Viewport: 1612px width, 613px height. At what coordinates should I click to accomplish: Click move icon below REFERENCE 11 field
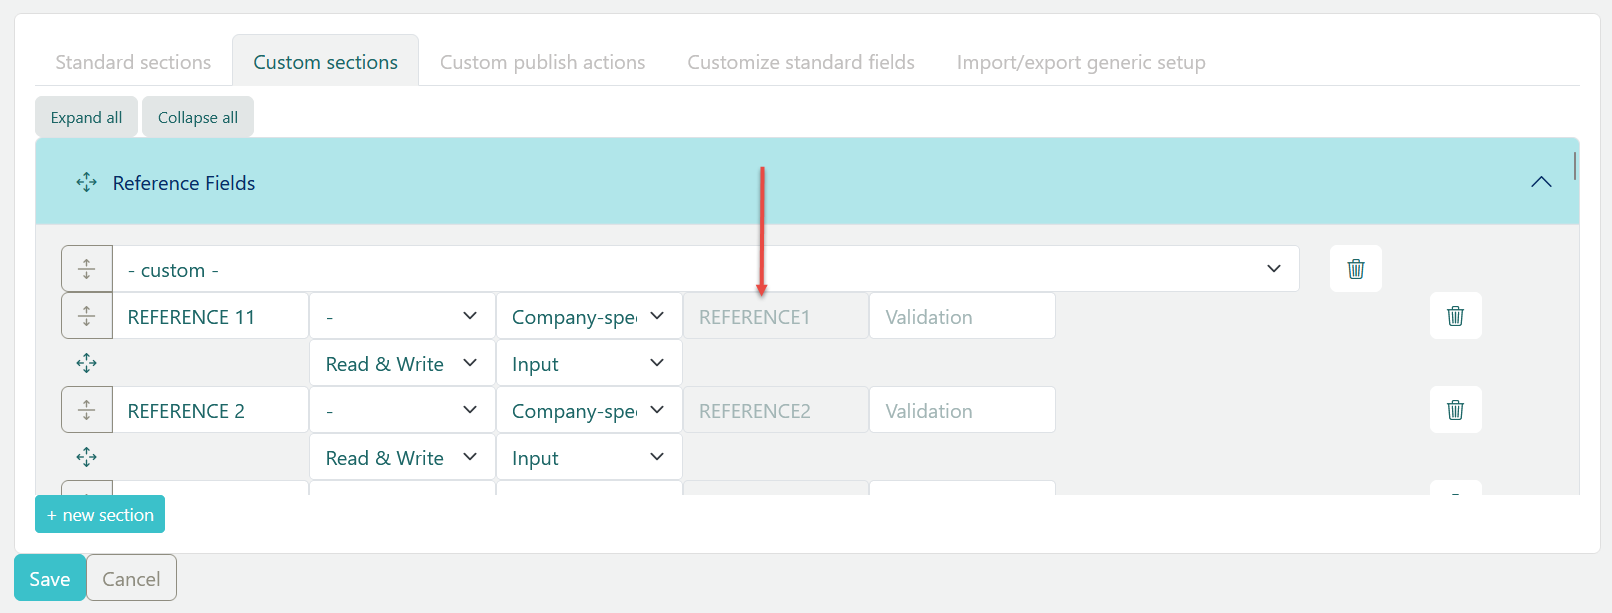(x=87, y=363)
